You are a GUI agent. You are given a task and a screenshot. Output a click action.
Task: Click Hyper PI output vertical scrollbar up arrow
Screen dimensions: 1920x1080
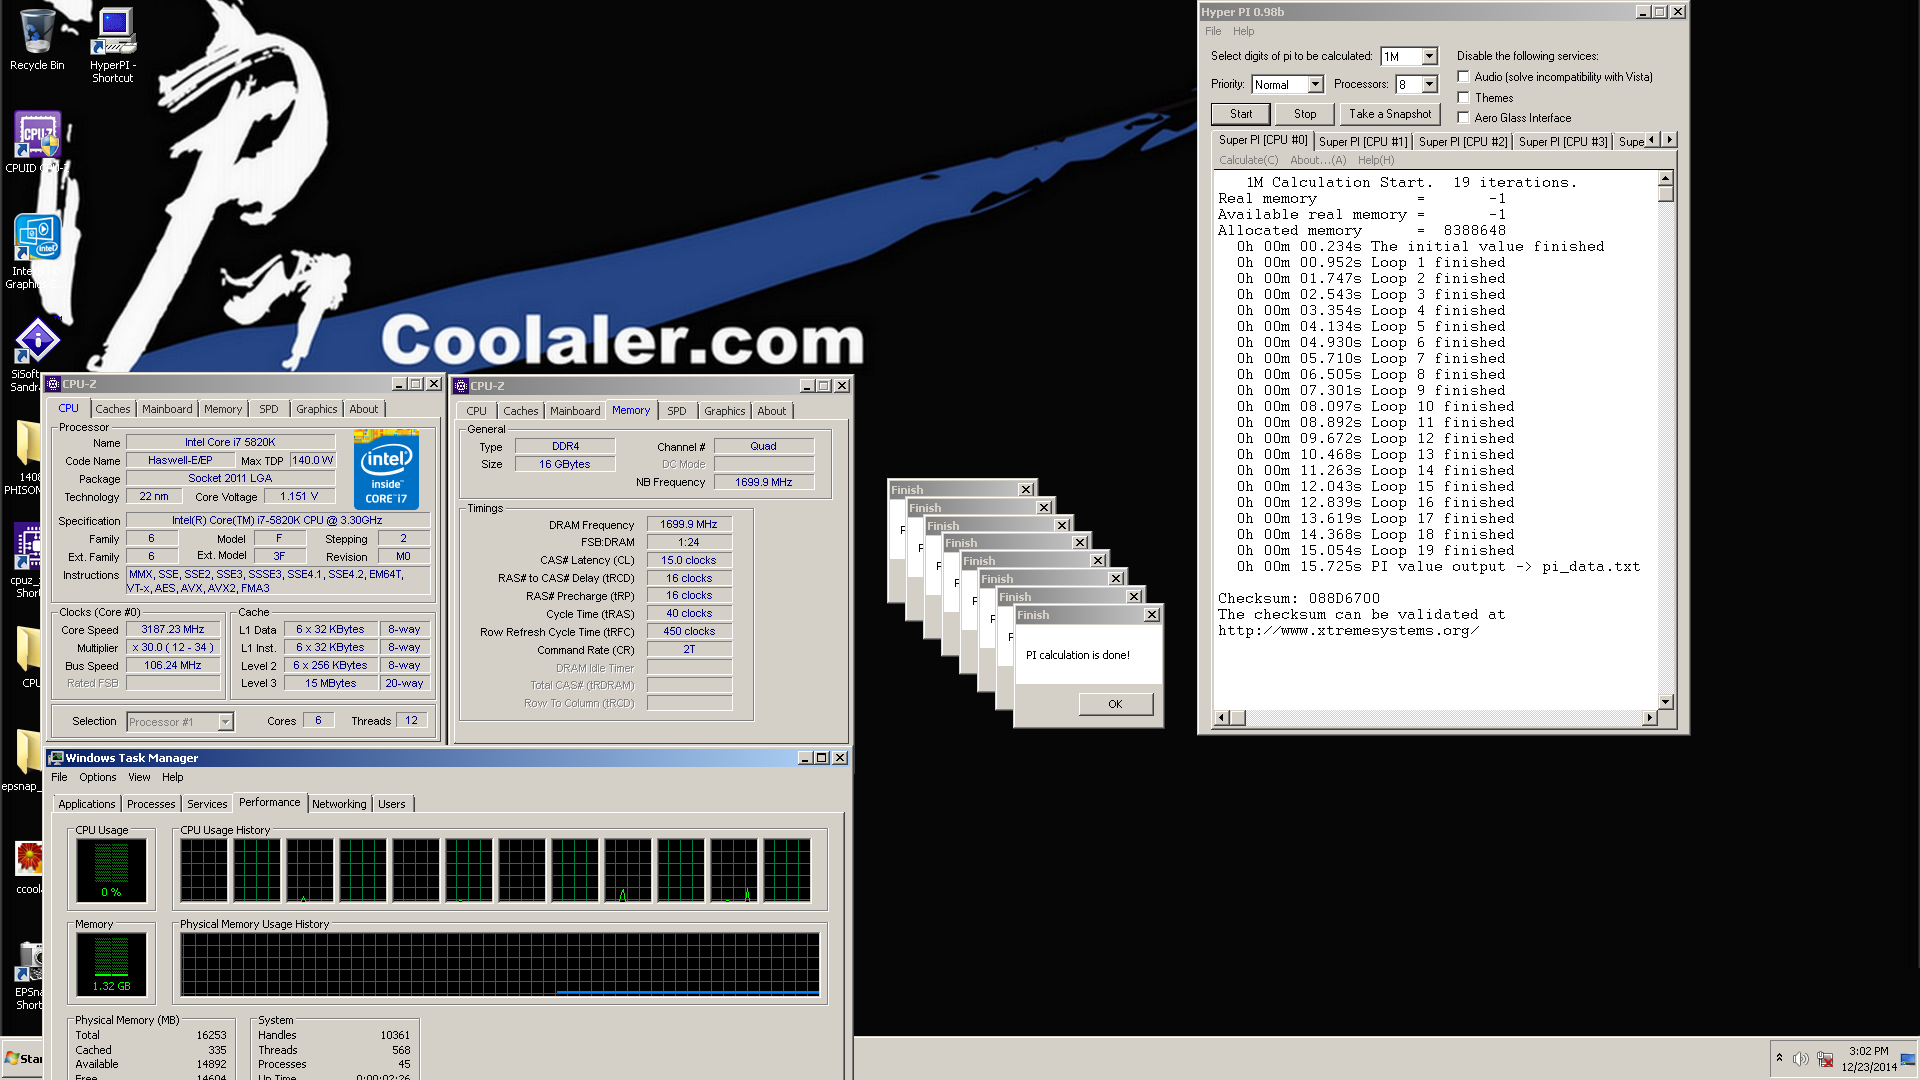tap(1665, 178)
